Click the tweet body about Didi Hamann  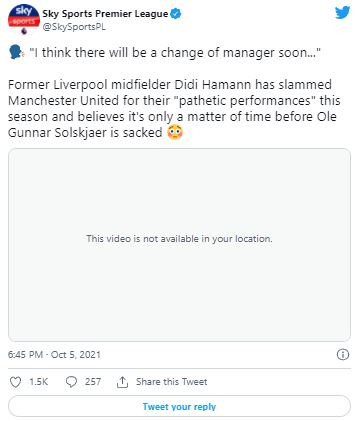click(x=174, y=109)
